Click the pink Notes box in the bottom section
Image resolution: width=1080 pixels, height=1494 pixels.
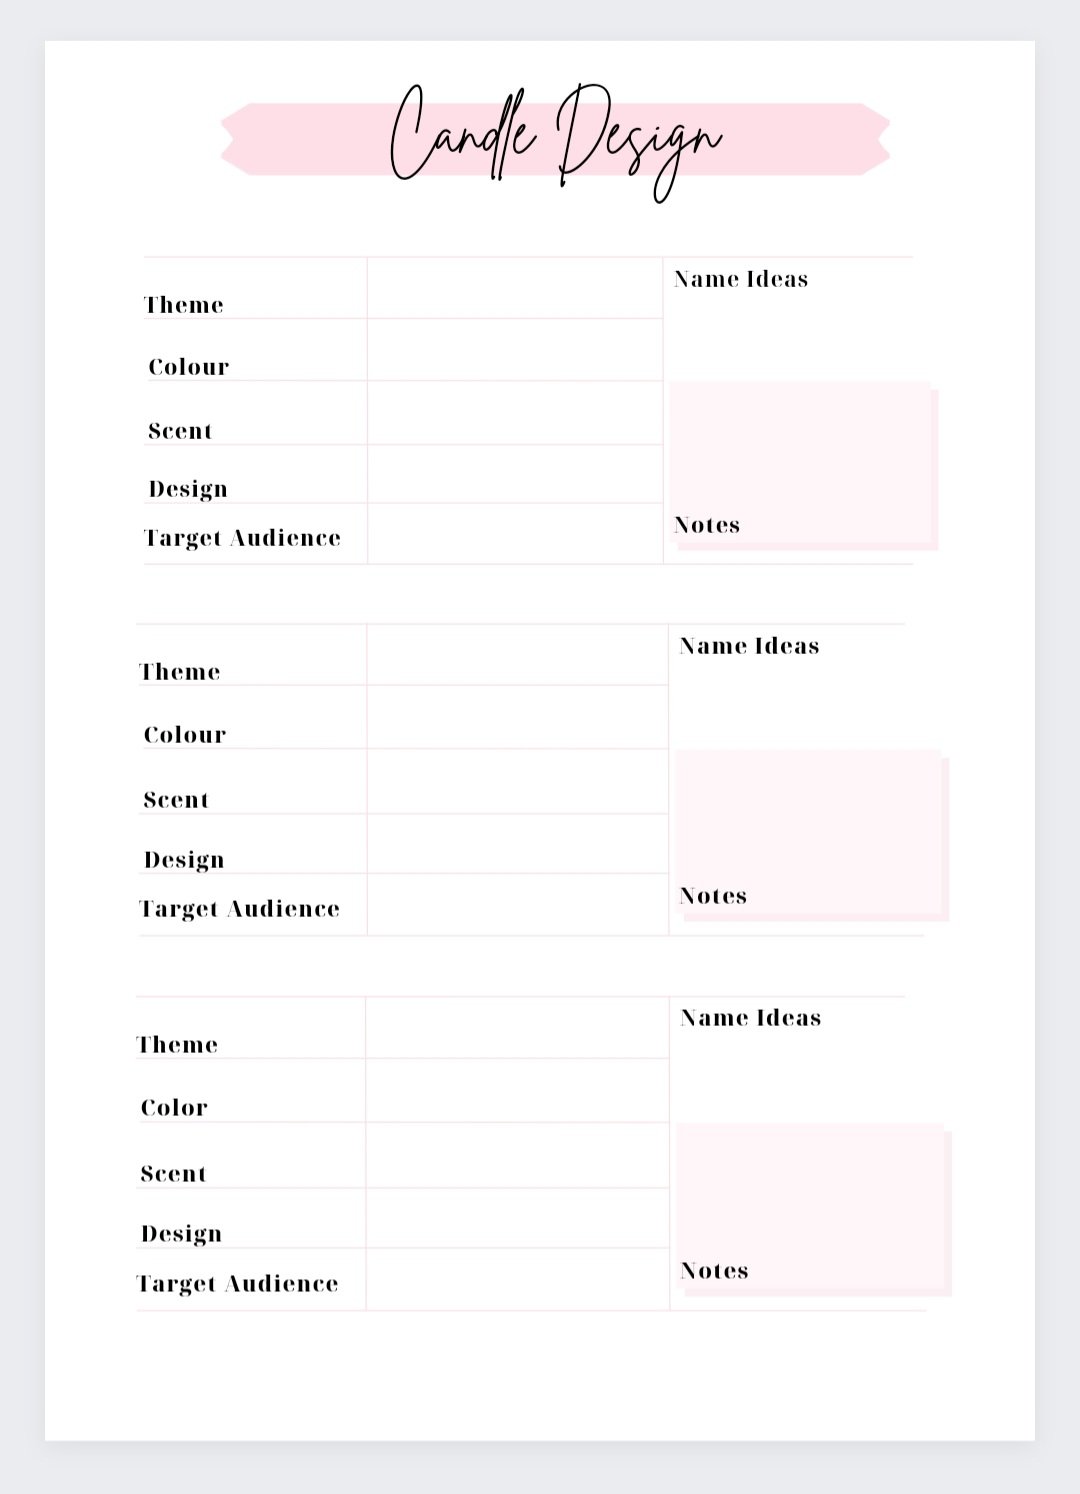click(x=811, y=1207)
